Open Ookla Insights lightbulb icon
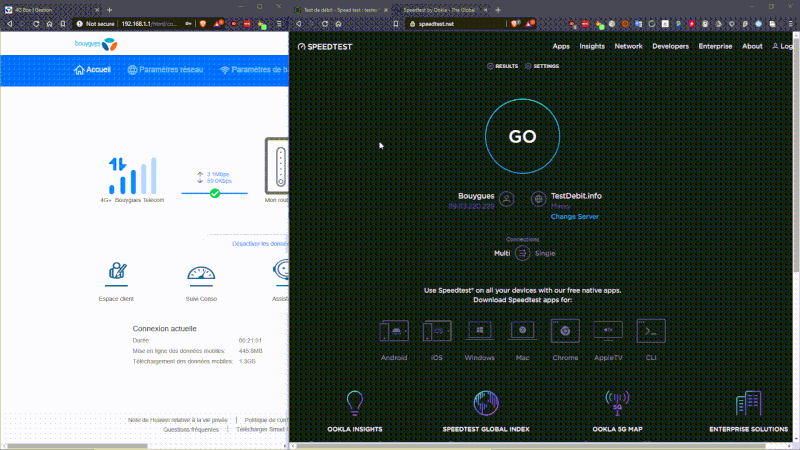800x450 pixels. [355, 403]
